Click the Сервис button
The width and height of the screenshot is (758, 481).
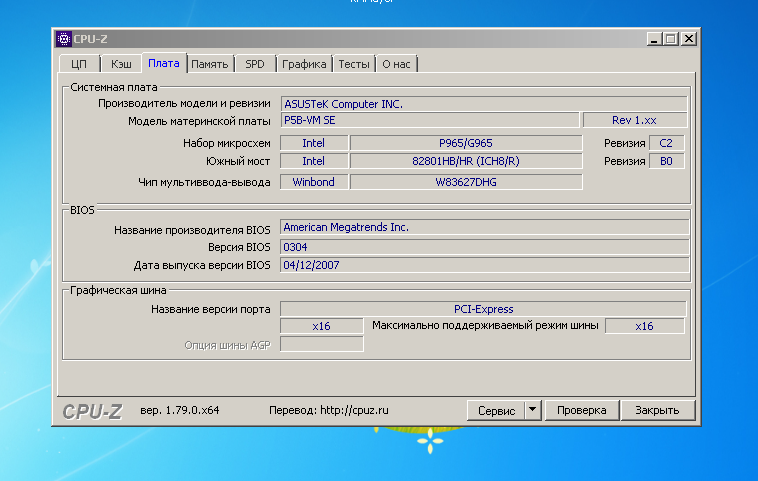[496, 410]
